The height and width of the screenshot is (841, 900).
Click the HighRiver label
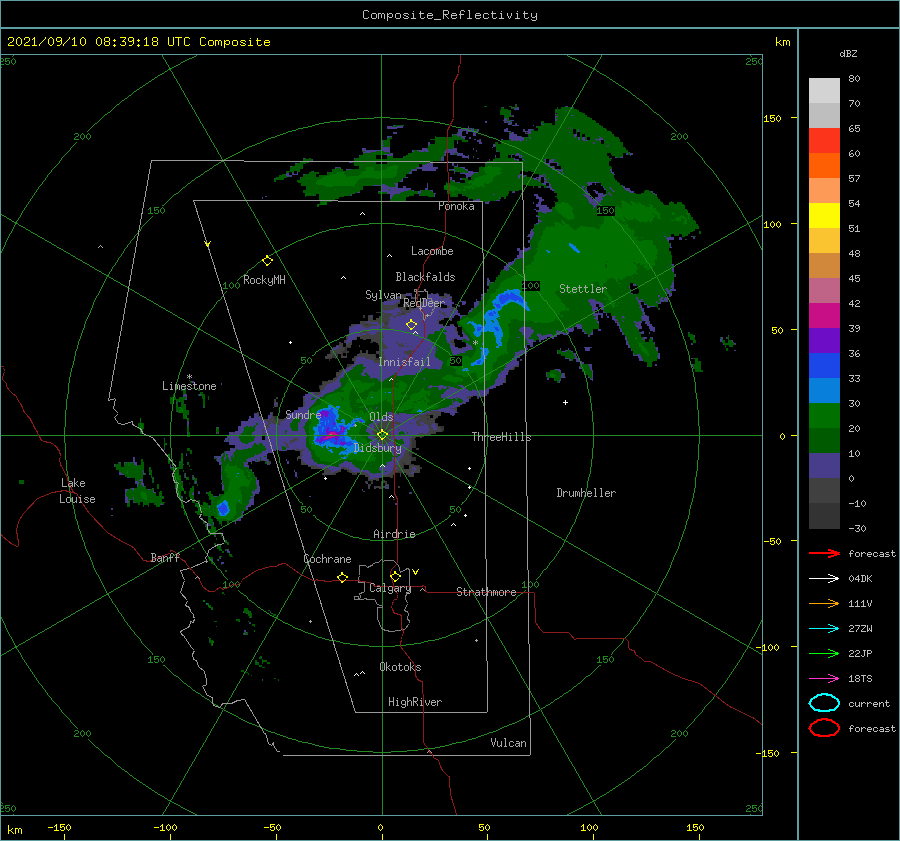pyautogui.click(x=415, y=702)
